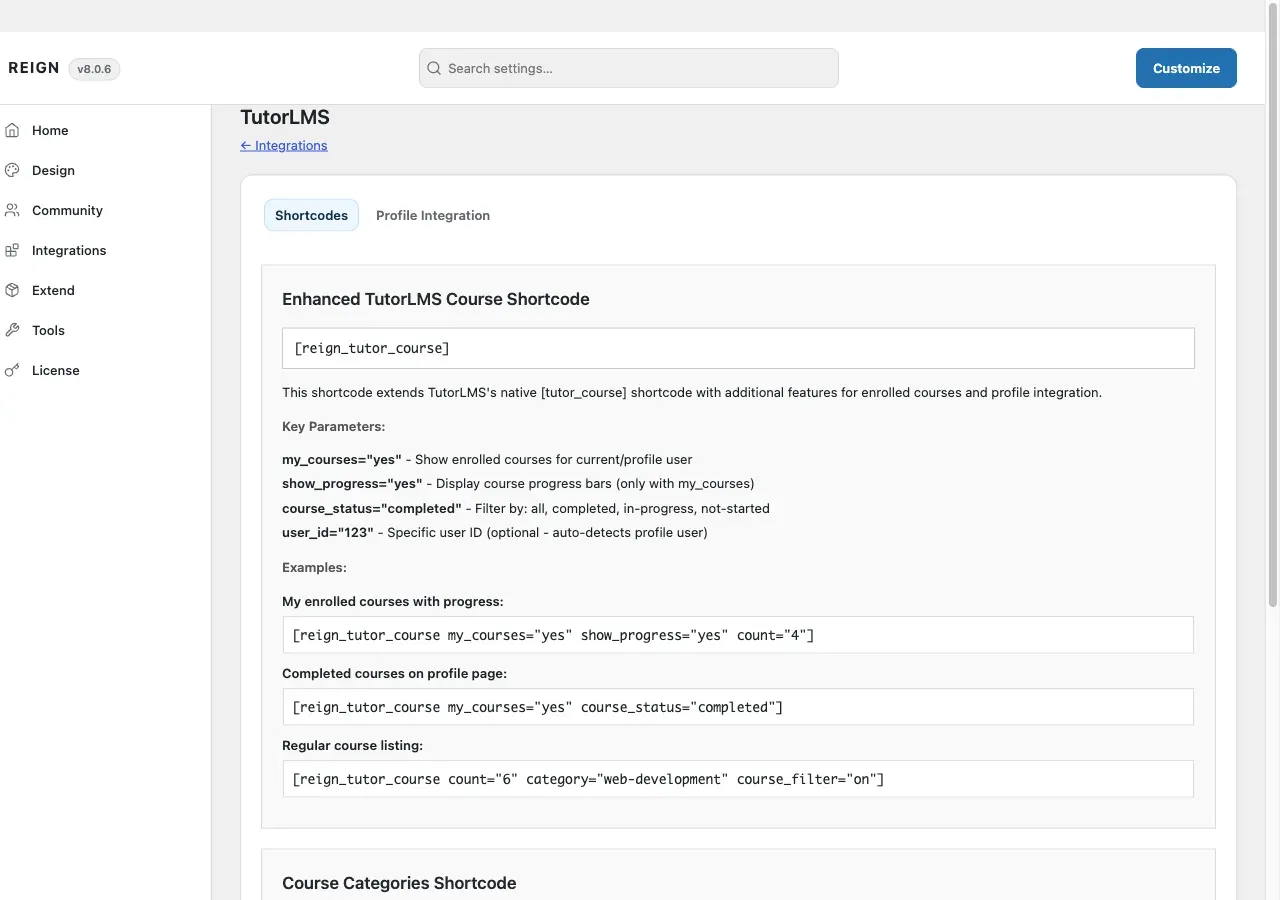This screenshot has height=900, width=1280.
Task: Click the Examples label
Action: click(x=314, y=567)
